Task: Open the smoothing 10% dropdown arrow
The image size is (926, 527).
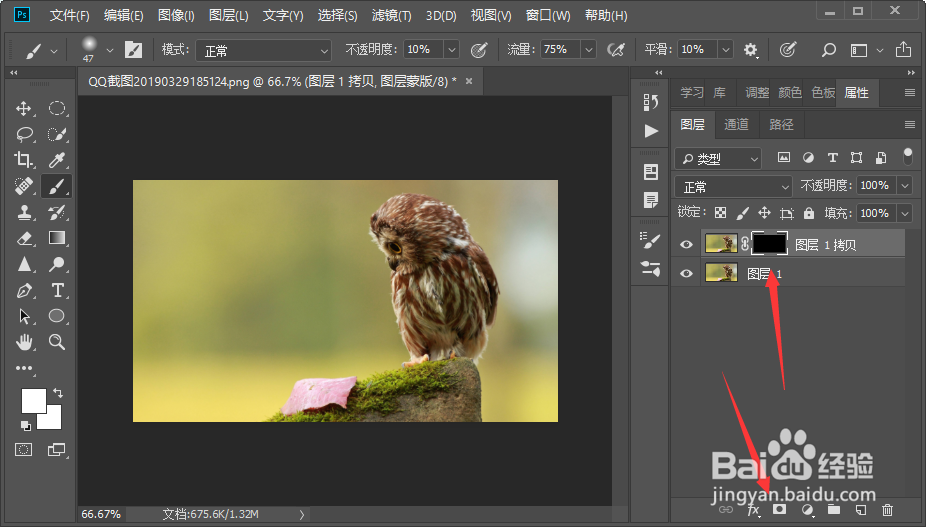Action: tap(726, 50)
